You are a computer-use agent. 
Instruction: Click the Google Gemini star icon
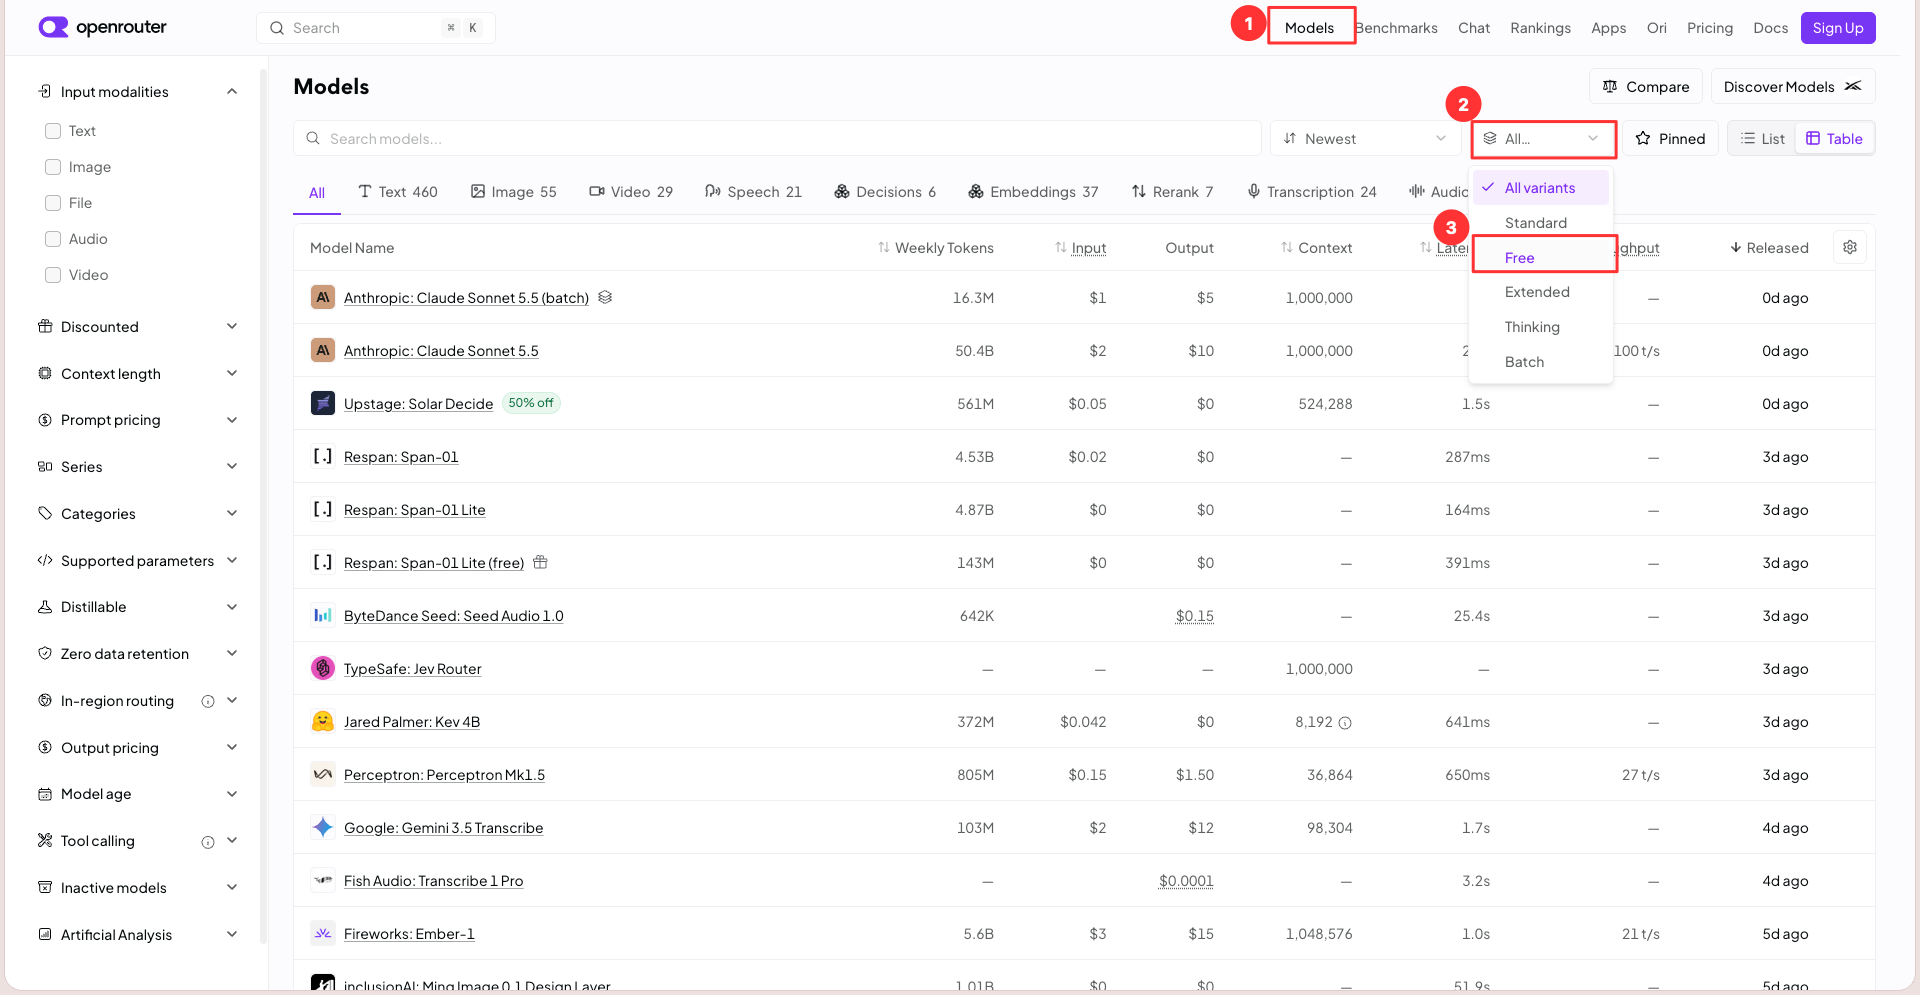(323, 827)
